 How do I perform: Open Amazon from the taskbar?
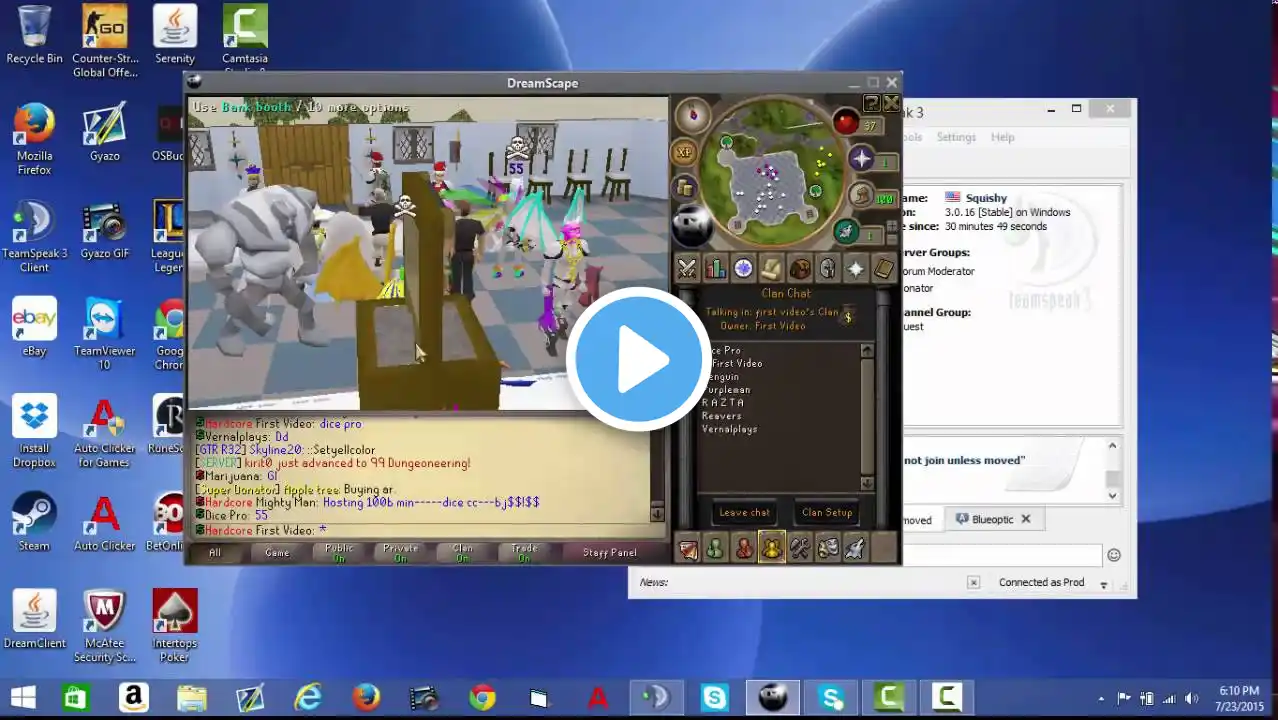[x=133, y=697]
